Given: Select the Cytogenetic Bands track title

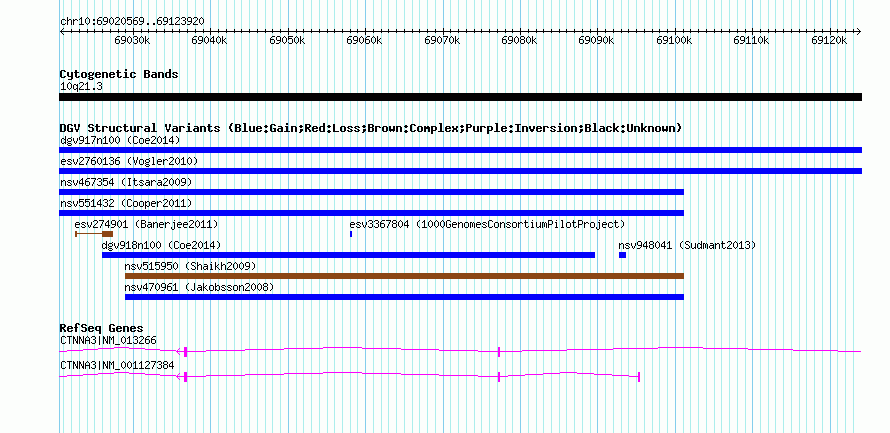Looking at the screenshot, I should [x=119, y=74].
